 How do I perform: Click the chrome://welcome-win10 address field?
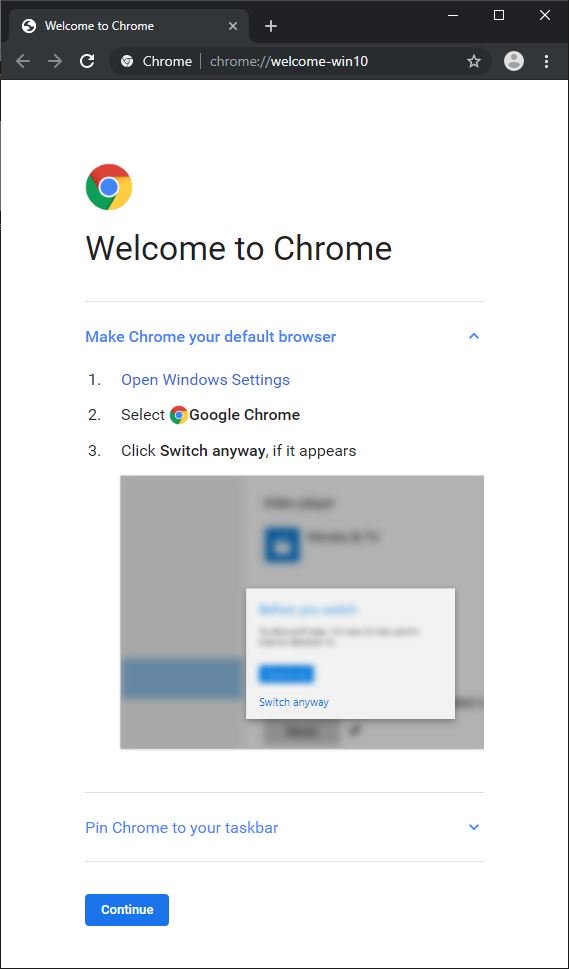click(289, 61)
